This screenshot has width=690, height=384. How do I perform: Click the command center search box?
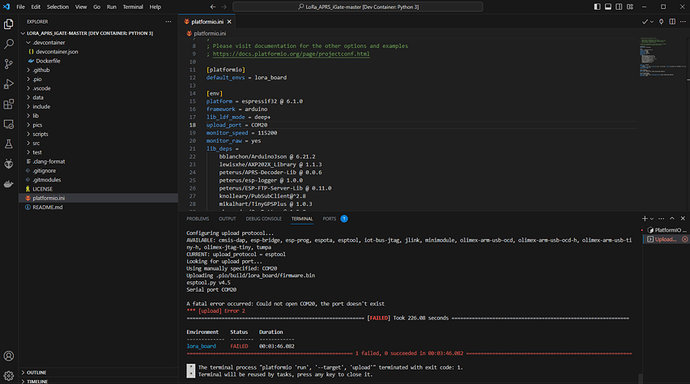pyautogui.click(x=357, y=7)
